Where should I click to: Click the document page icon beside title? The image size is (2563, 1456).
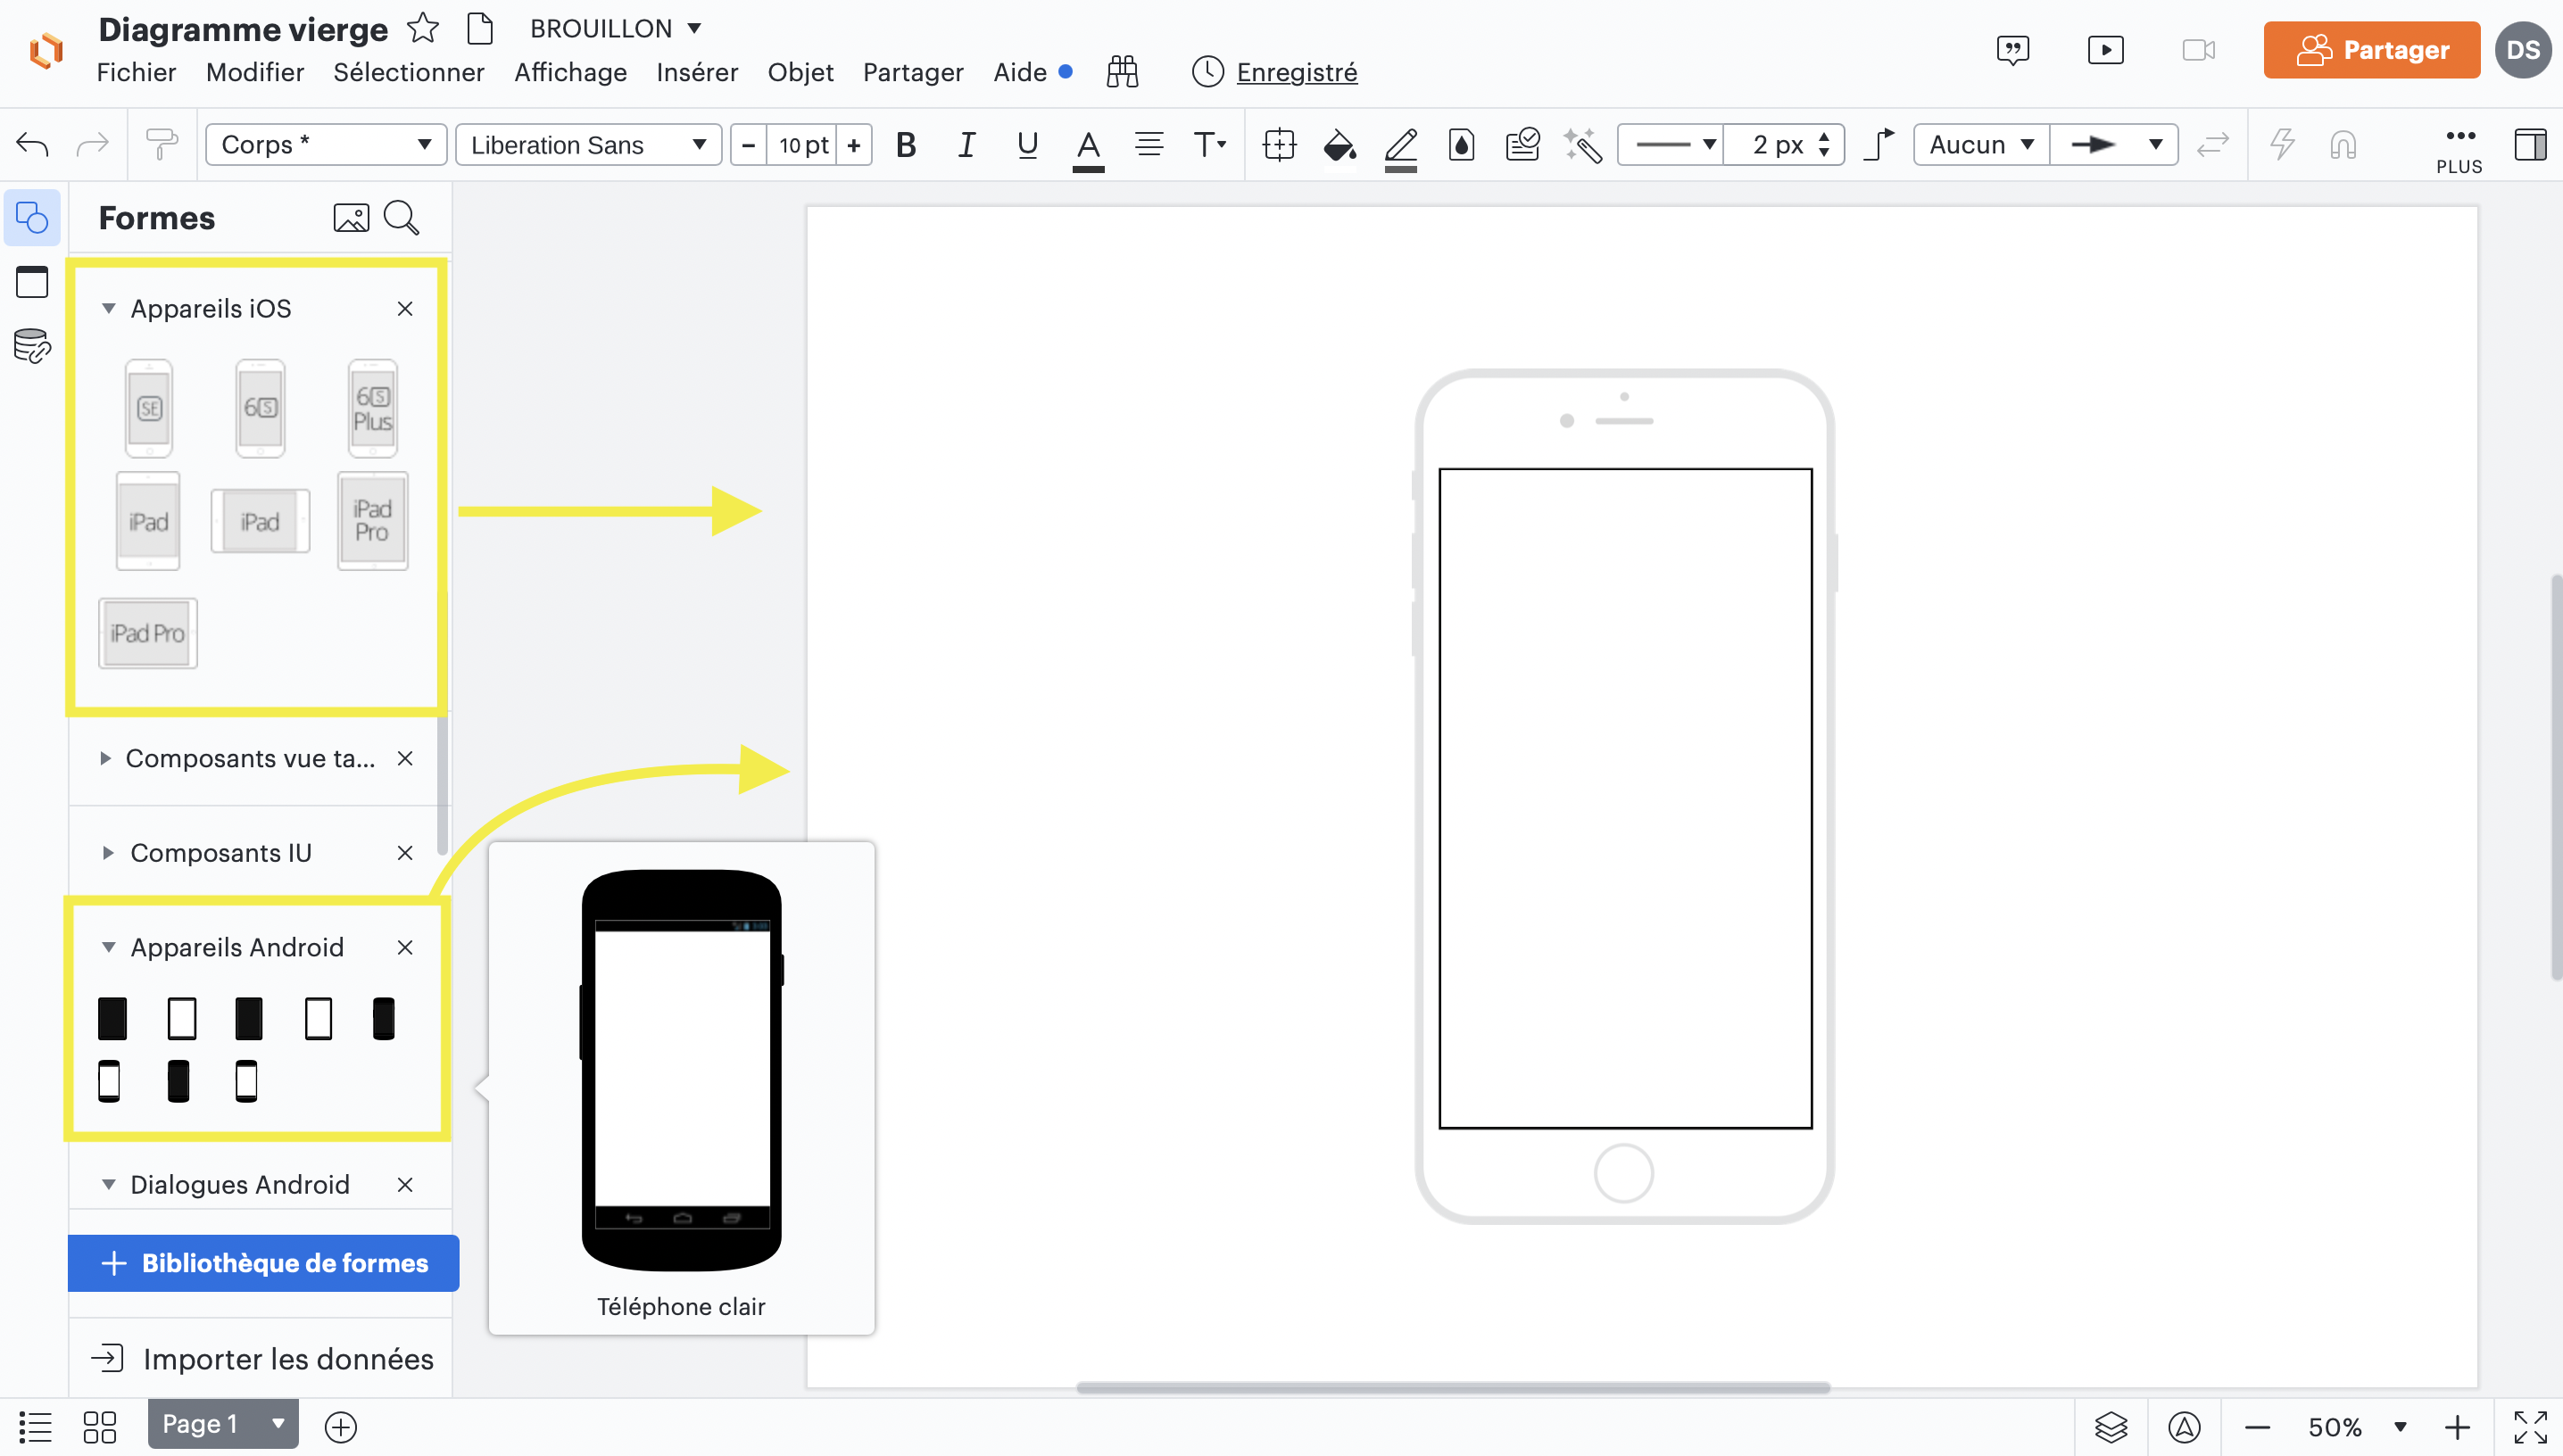pos(481,28)
